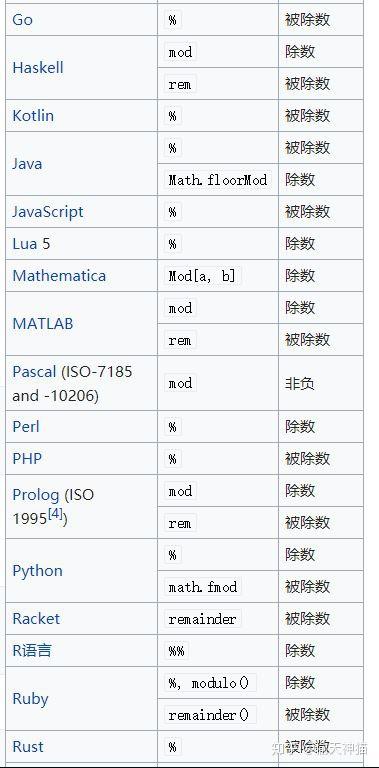Open the Go language link
The height and width of the screenshot is (768, 379).
pyautogui.click(x=23, y=20)
